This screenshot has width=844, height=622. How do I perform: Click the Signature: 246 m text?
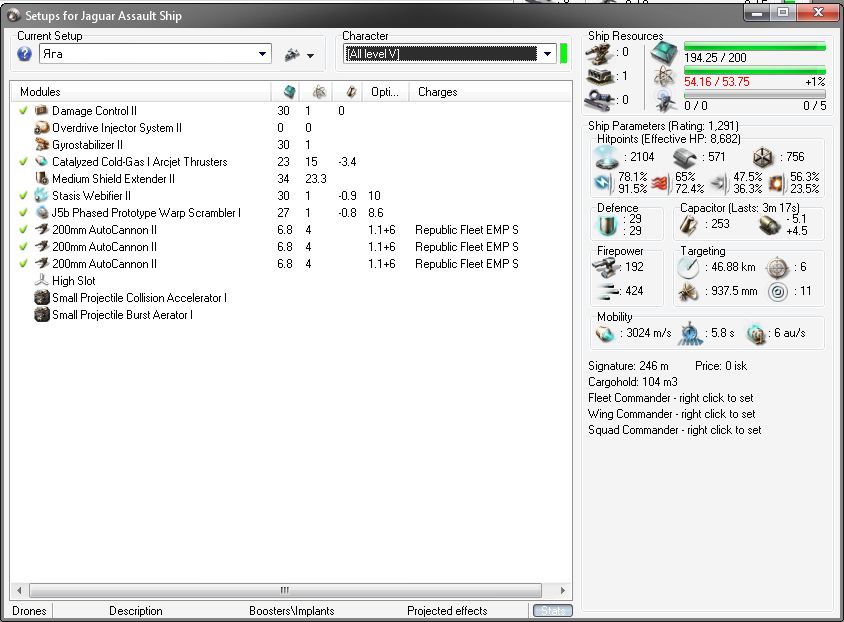(628, 366)
